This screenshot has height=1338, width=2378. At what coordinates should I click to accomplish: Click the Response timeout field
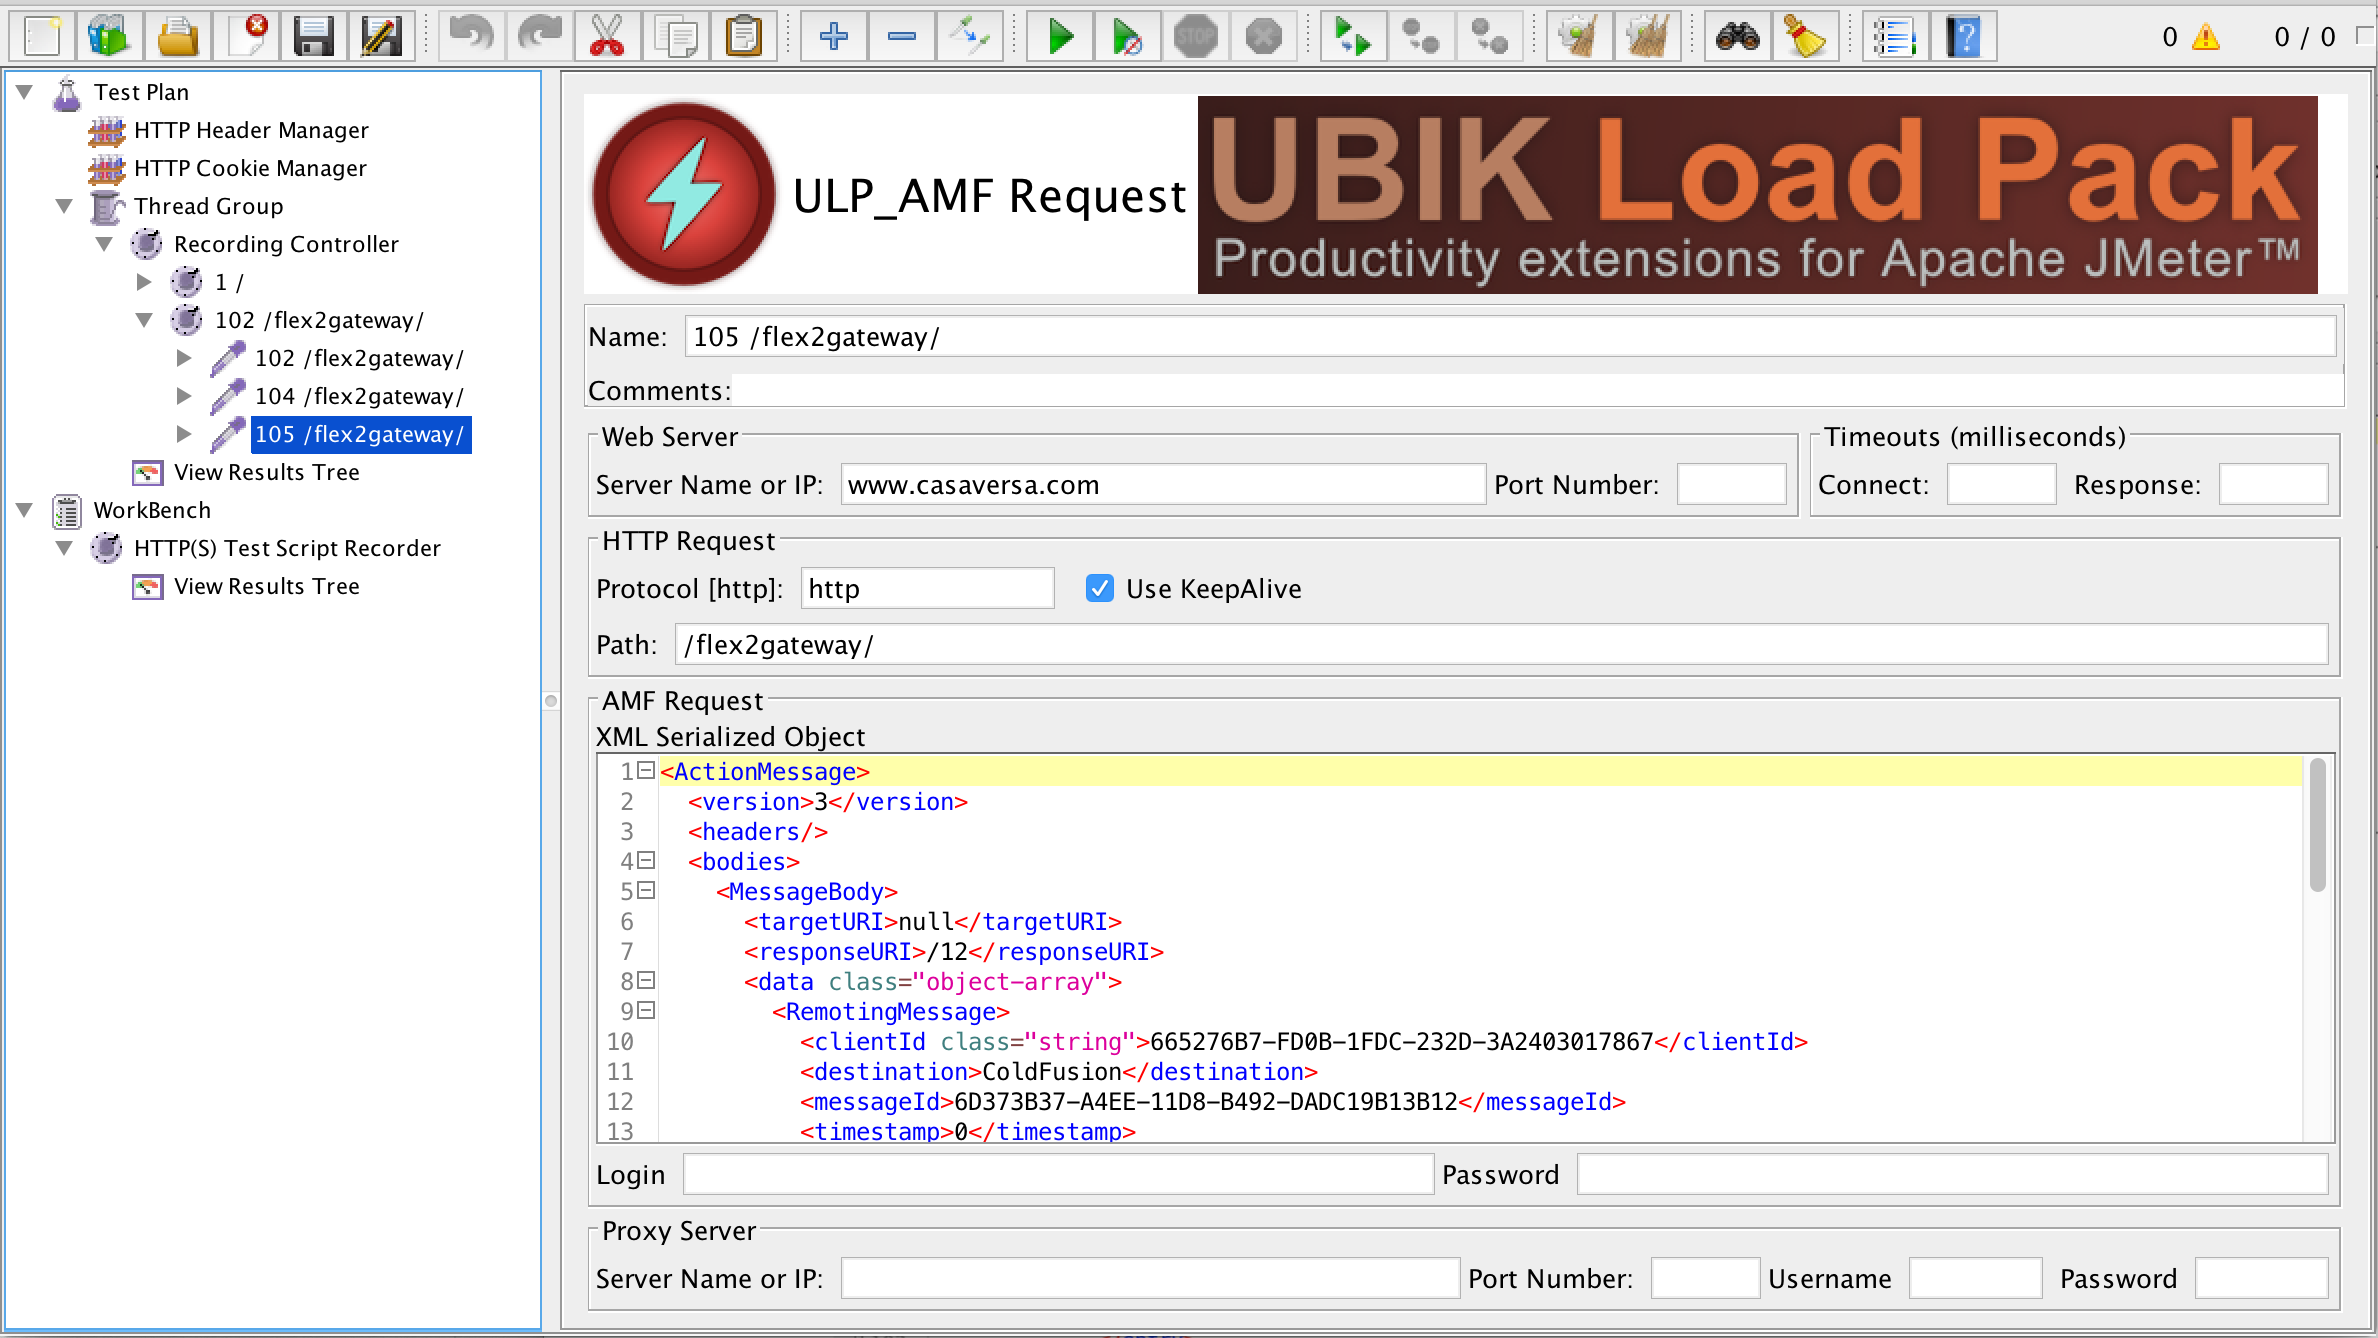click(x=2274, y=485)
